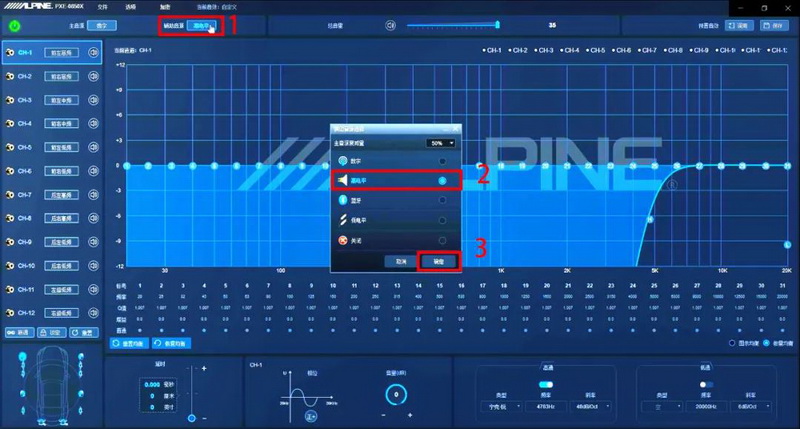Click the green power icon
Screen dimensions: 800x429
15,26
